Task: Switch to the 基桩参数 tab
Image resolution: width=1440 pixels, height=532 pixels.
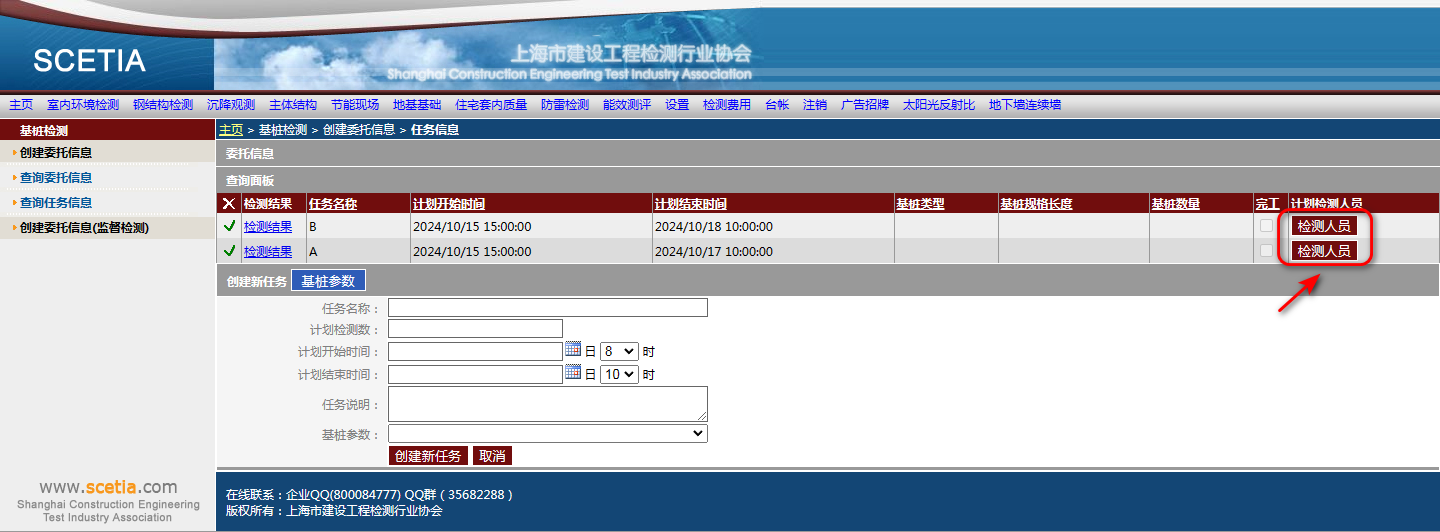Action: point(328,281)
